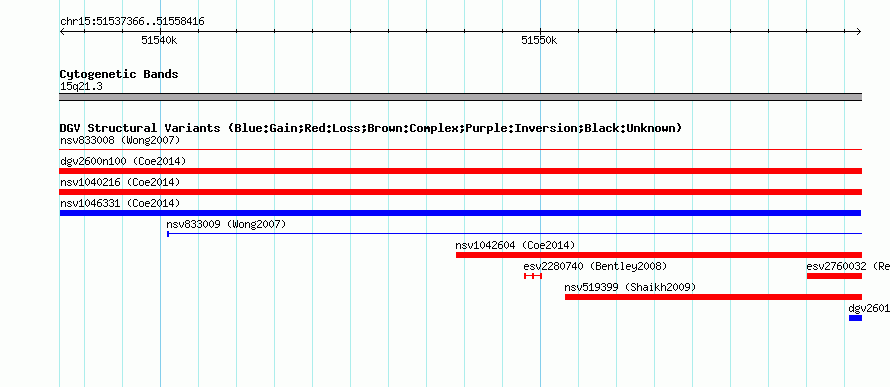Select the red nsv519399 loss bar
This screenshot has height=387, width=890.
click(713, 297)
